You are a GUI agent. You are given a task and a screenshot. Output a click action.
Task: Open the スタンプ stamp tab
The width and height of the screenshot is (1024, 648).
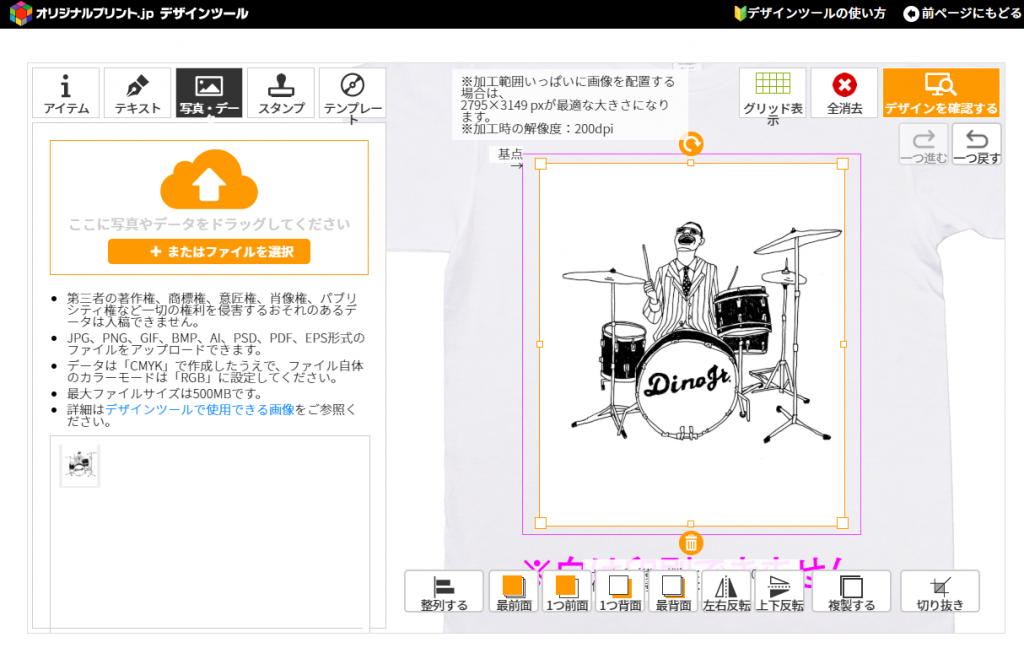[x=281, y=93]
